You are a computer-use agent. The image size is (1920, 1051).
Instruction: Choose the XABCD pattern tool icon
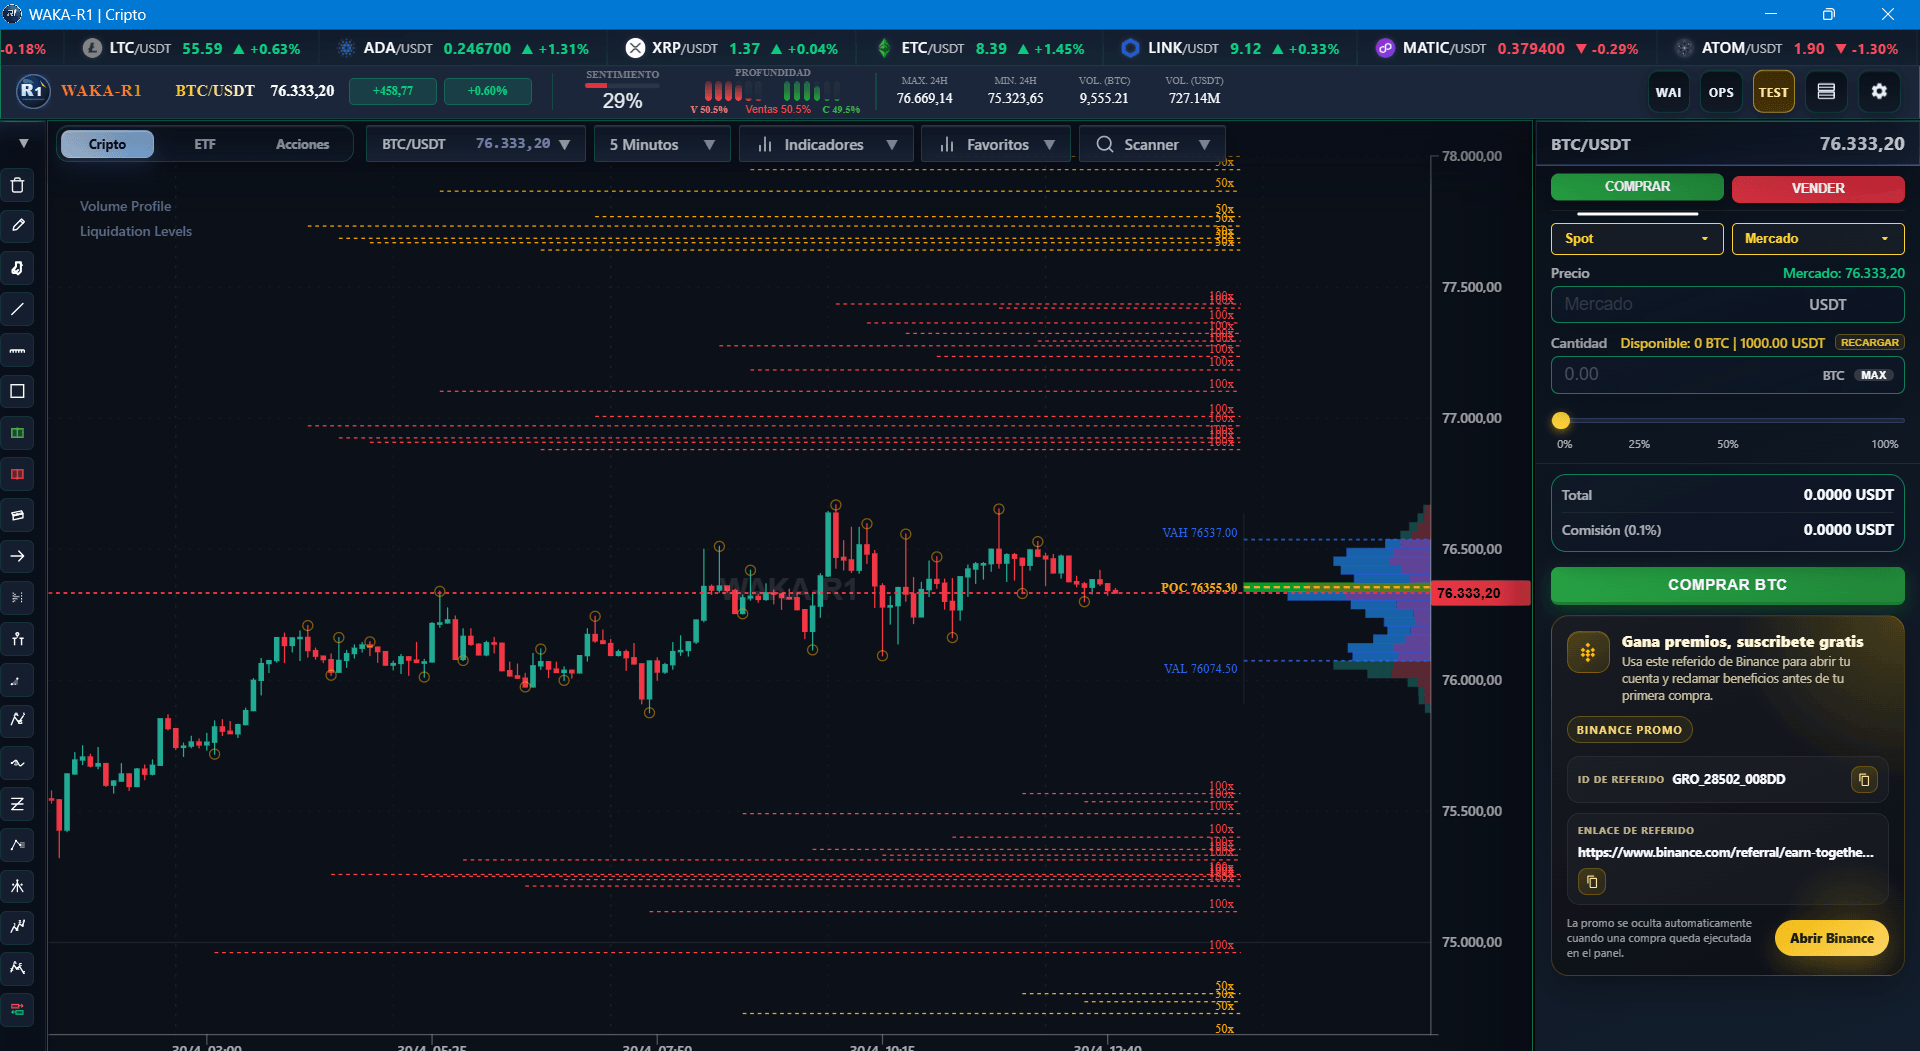pos(17,721)
